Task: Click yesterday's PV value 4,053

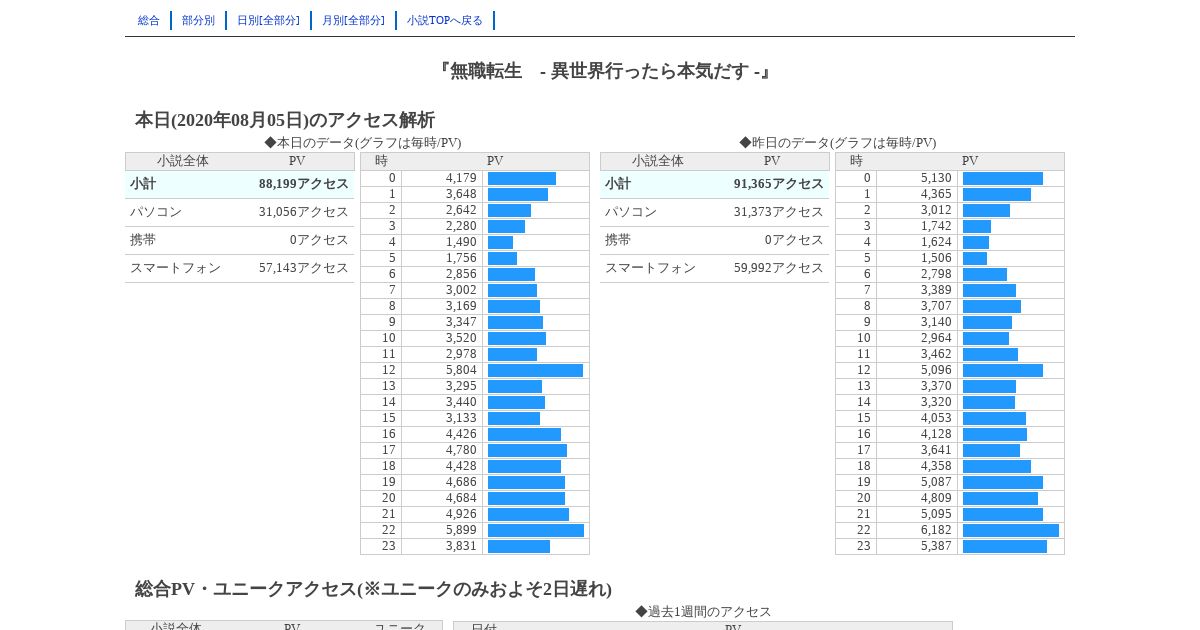Action: [936, 418]
